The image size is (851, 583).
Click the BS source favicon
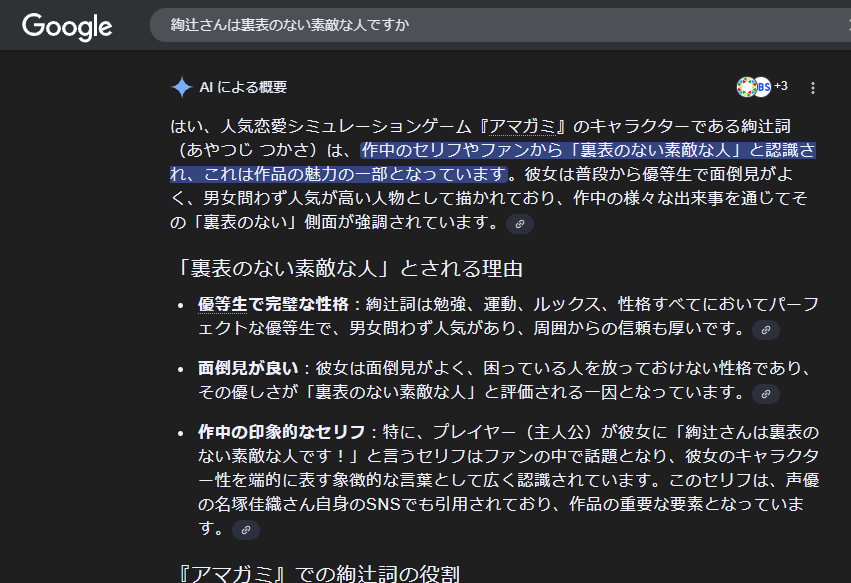pyautogui.click(x=763, y=87)
